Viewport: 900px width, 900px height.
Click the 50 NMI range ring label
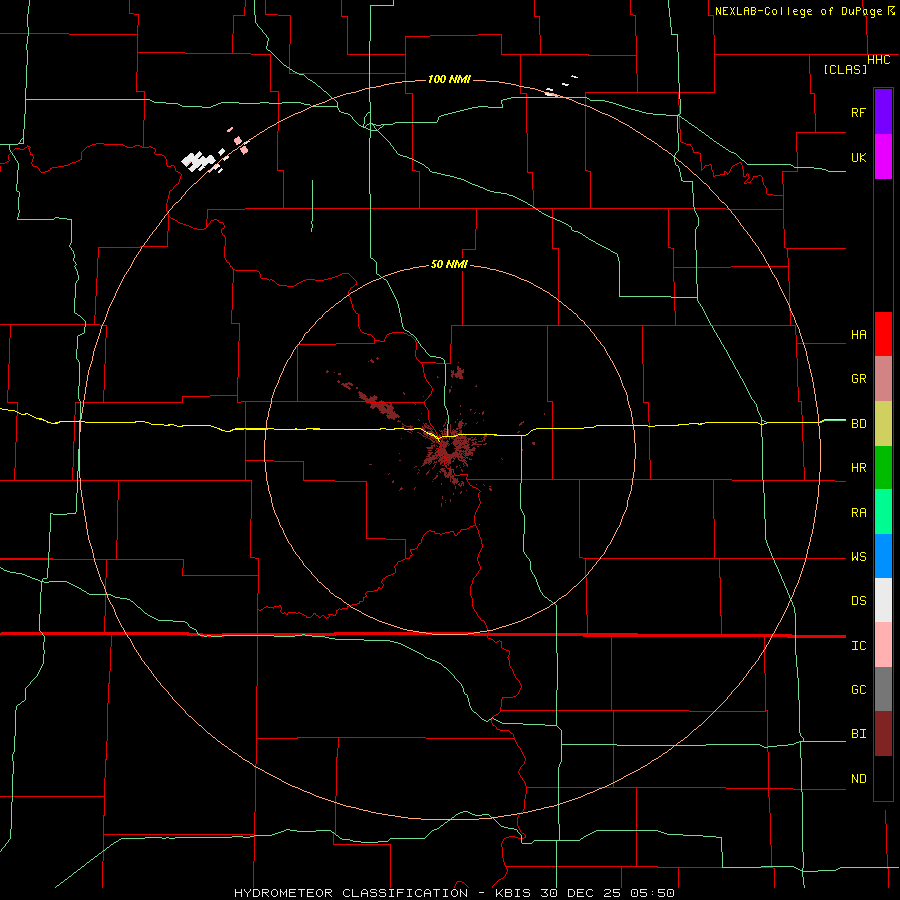point(449,264)
